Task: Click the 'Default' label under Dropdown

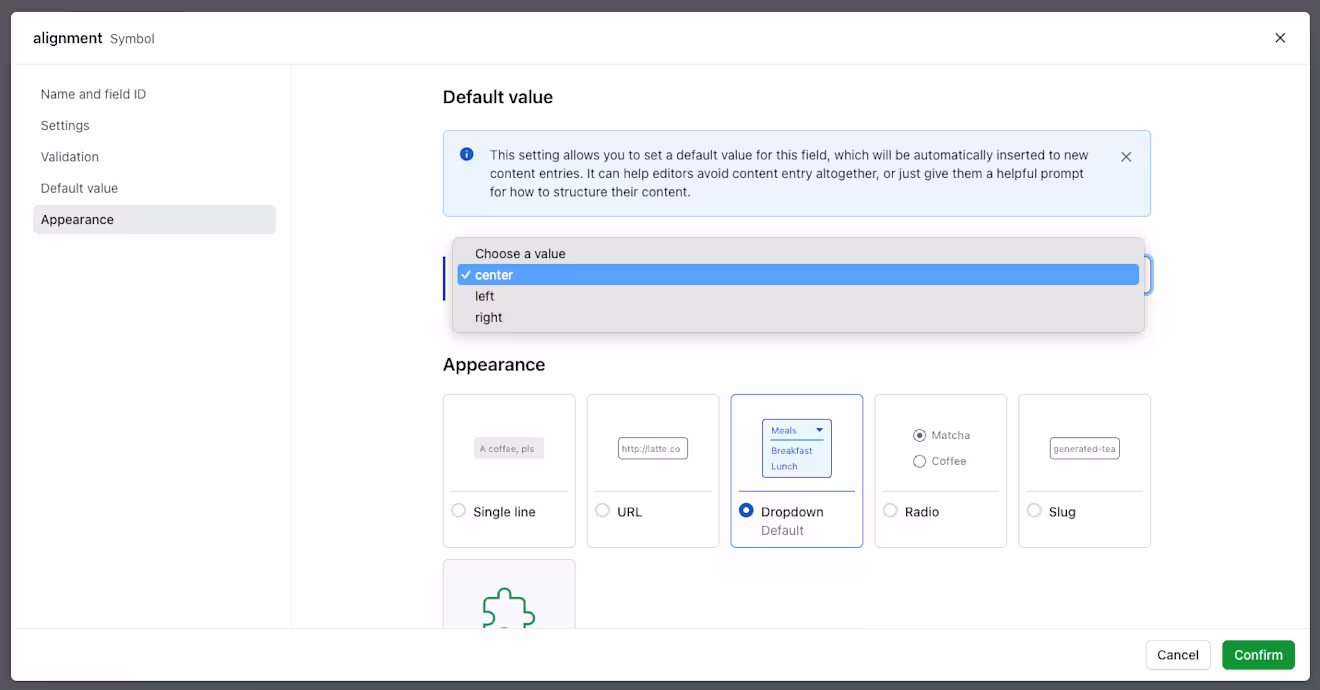Action: point(782,531)
